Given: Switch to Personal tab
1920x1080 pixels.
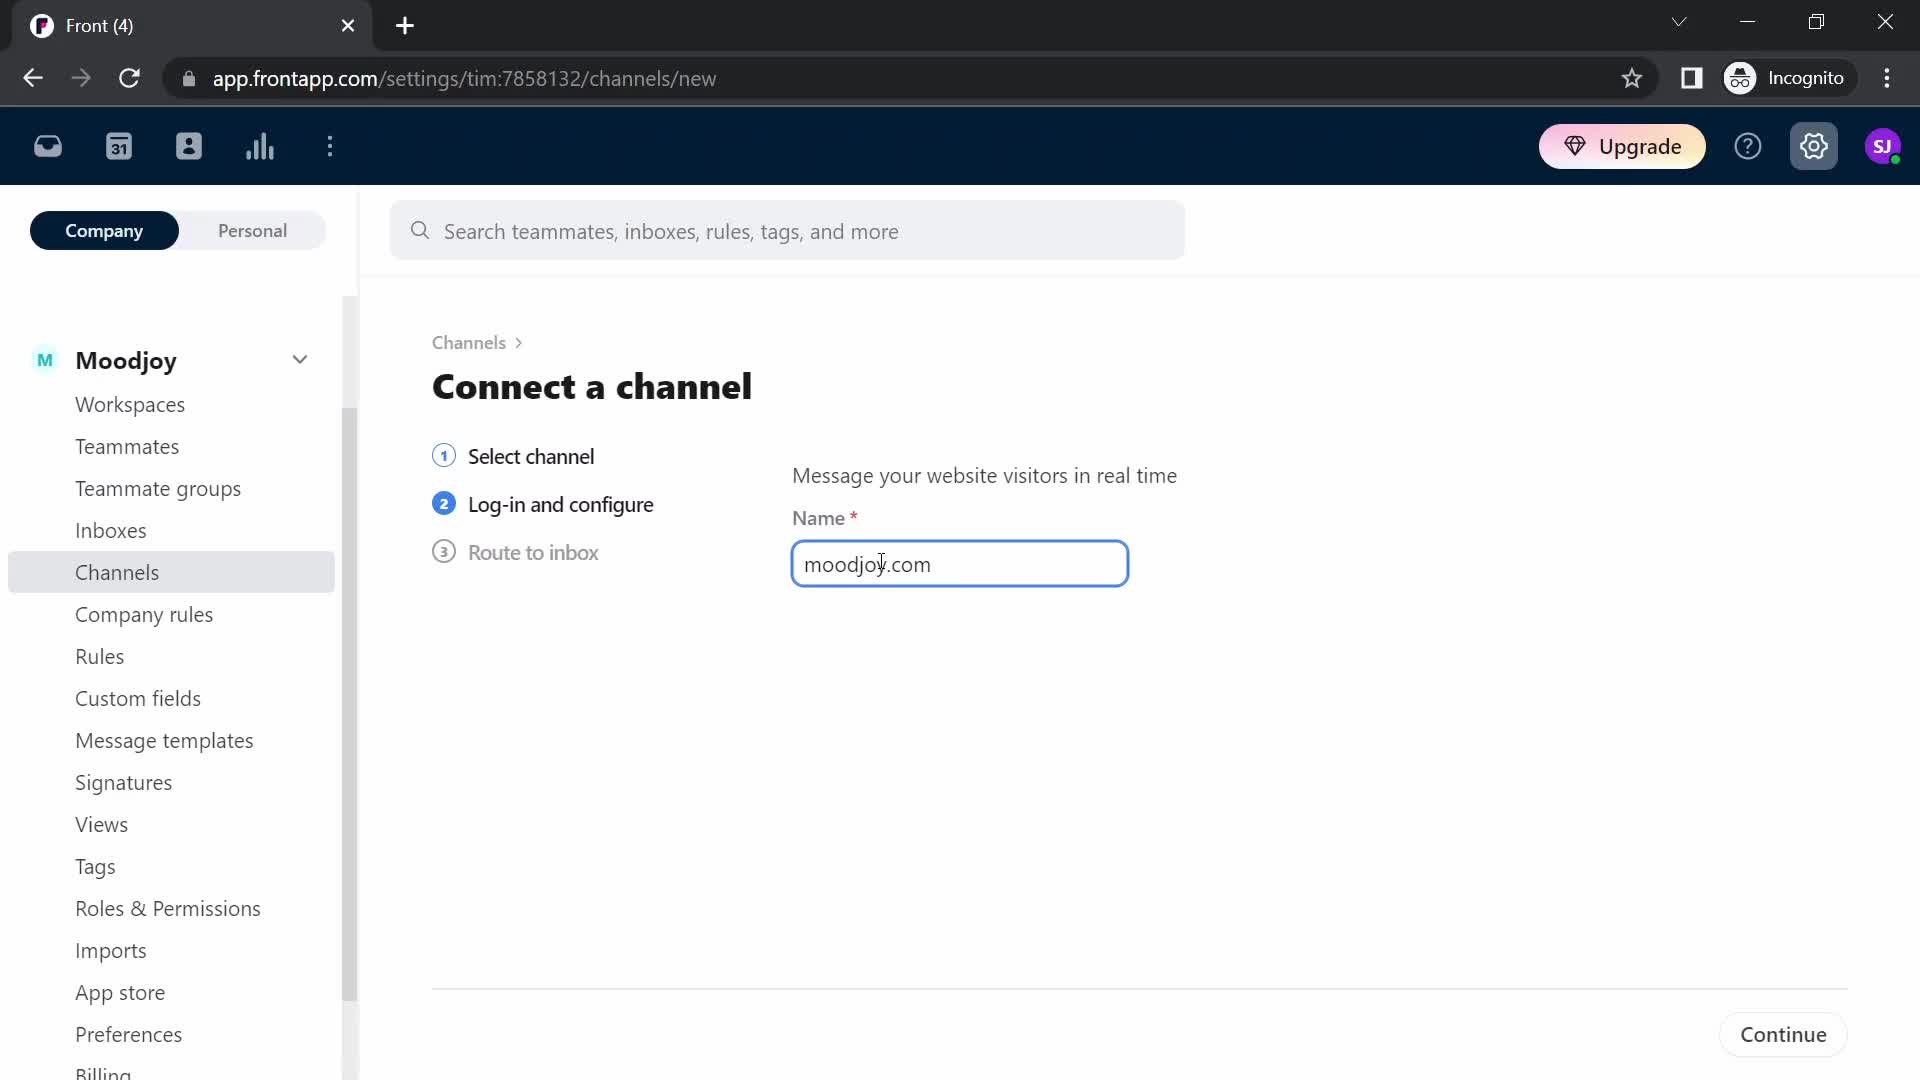Looking at the screenshot, I should [252, 229].
